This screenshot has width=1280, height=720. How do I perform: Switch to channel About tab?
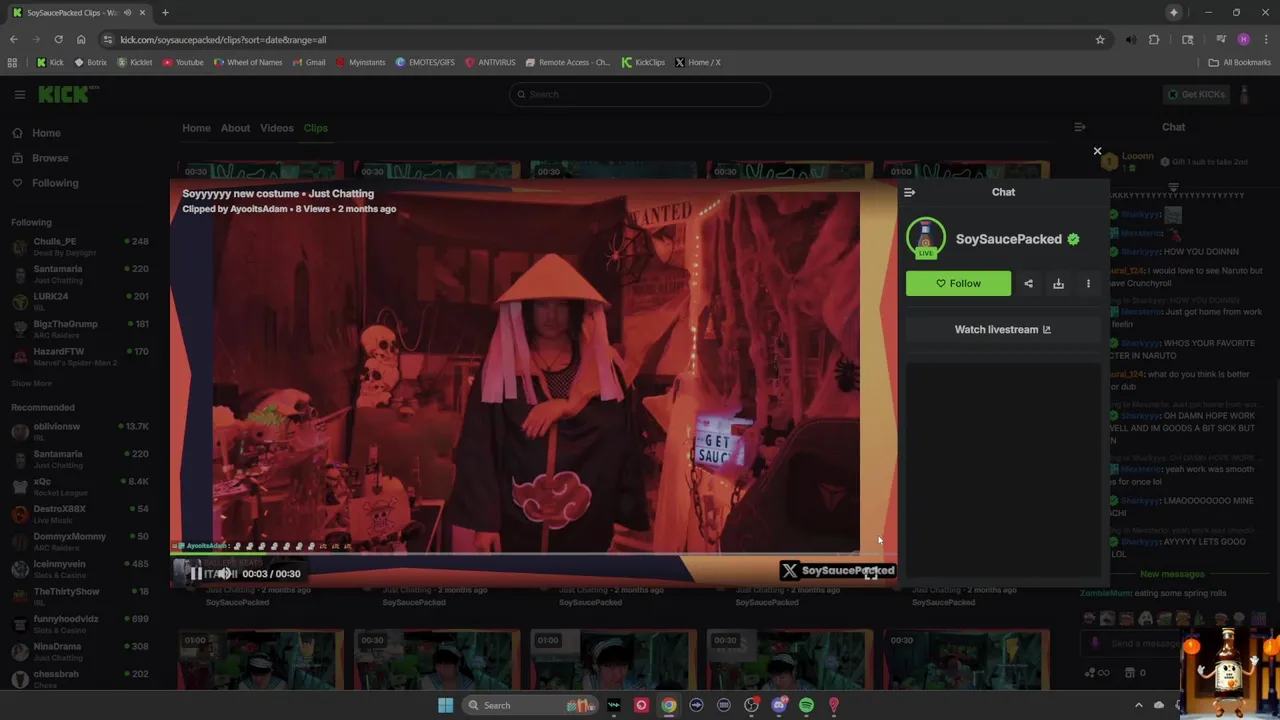[235, 128]
